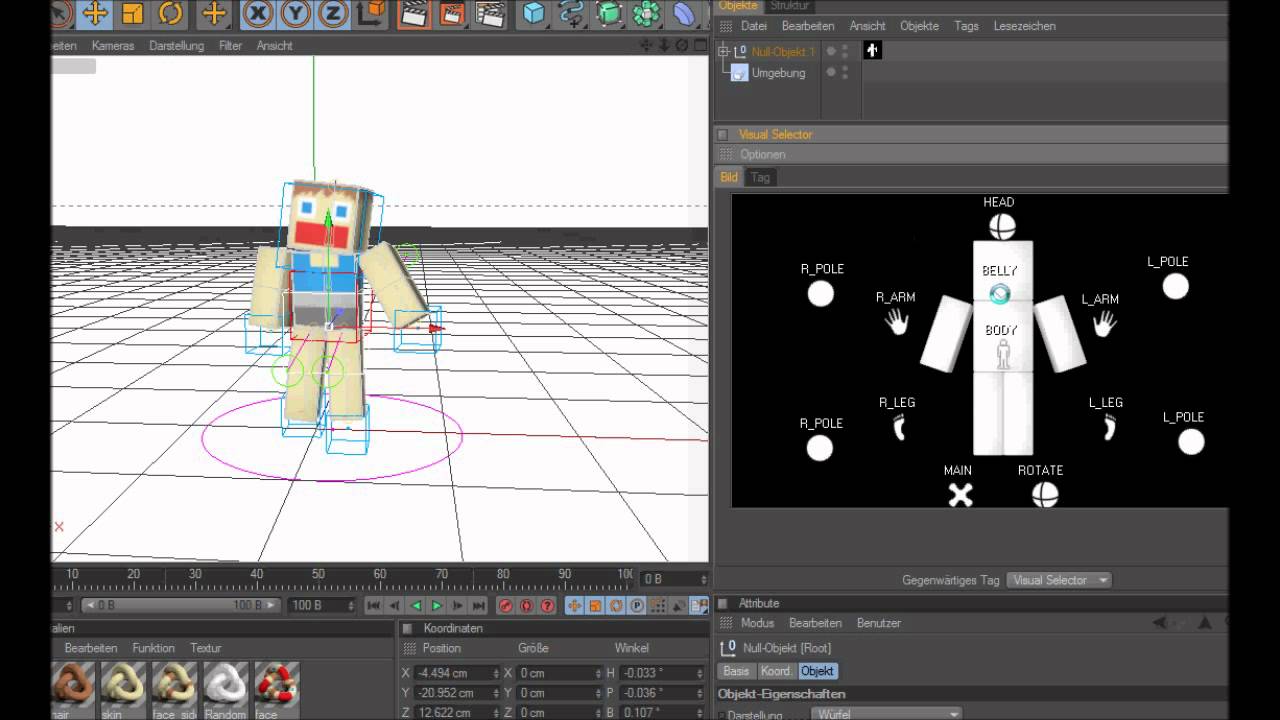Click frame 50 on the timeline ruler

[318, 576]
